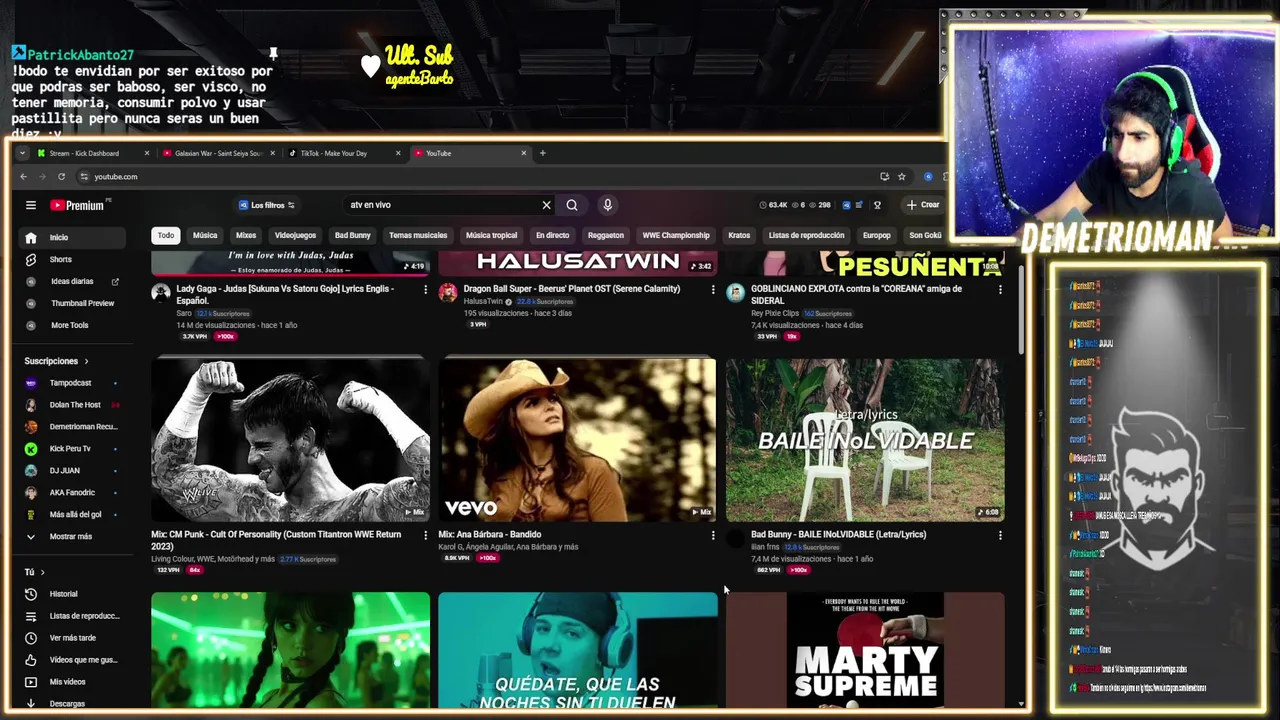Open the Crear dropdown button
1280x720 pixels.
(x=923, y=205)
